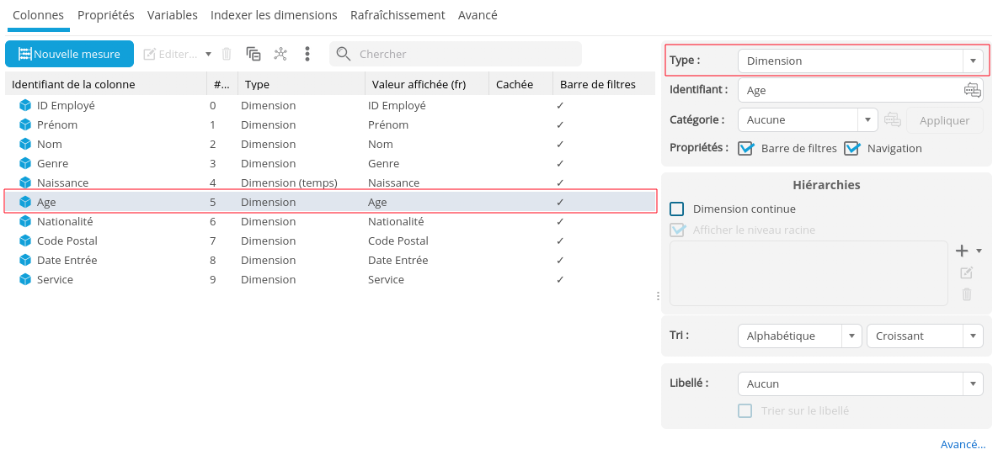
Task: Open the three-dot more options menu
Action: tap(307, 54)
